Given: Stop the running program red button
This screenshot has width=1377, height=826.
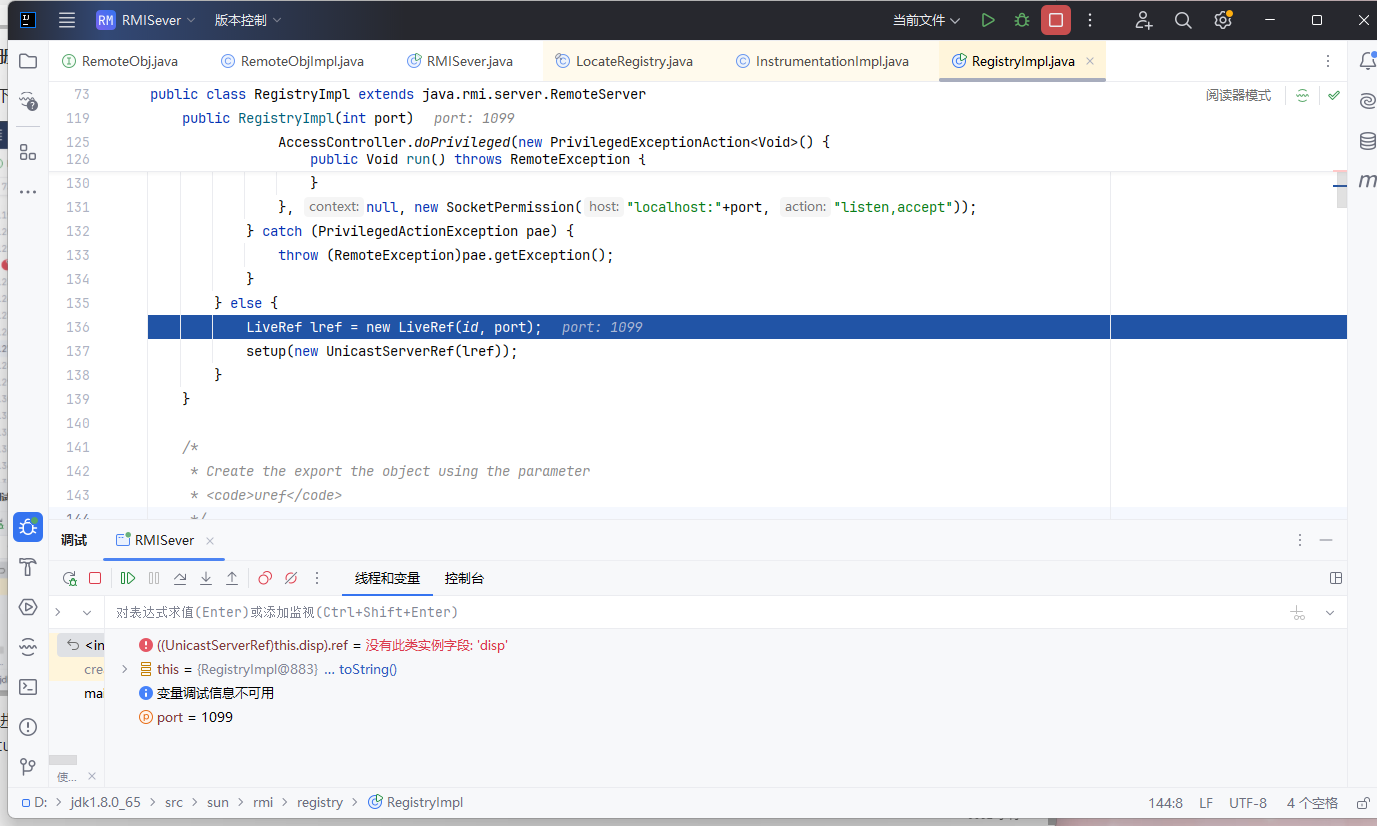Looking at the screenshot, I should coord(1055,20).
